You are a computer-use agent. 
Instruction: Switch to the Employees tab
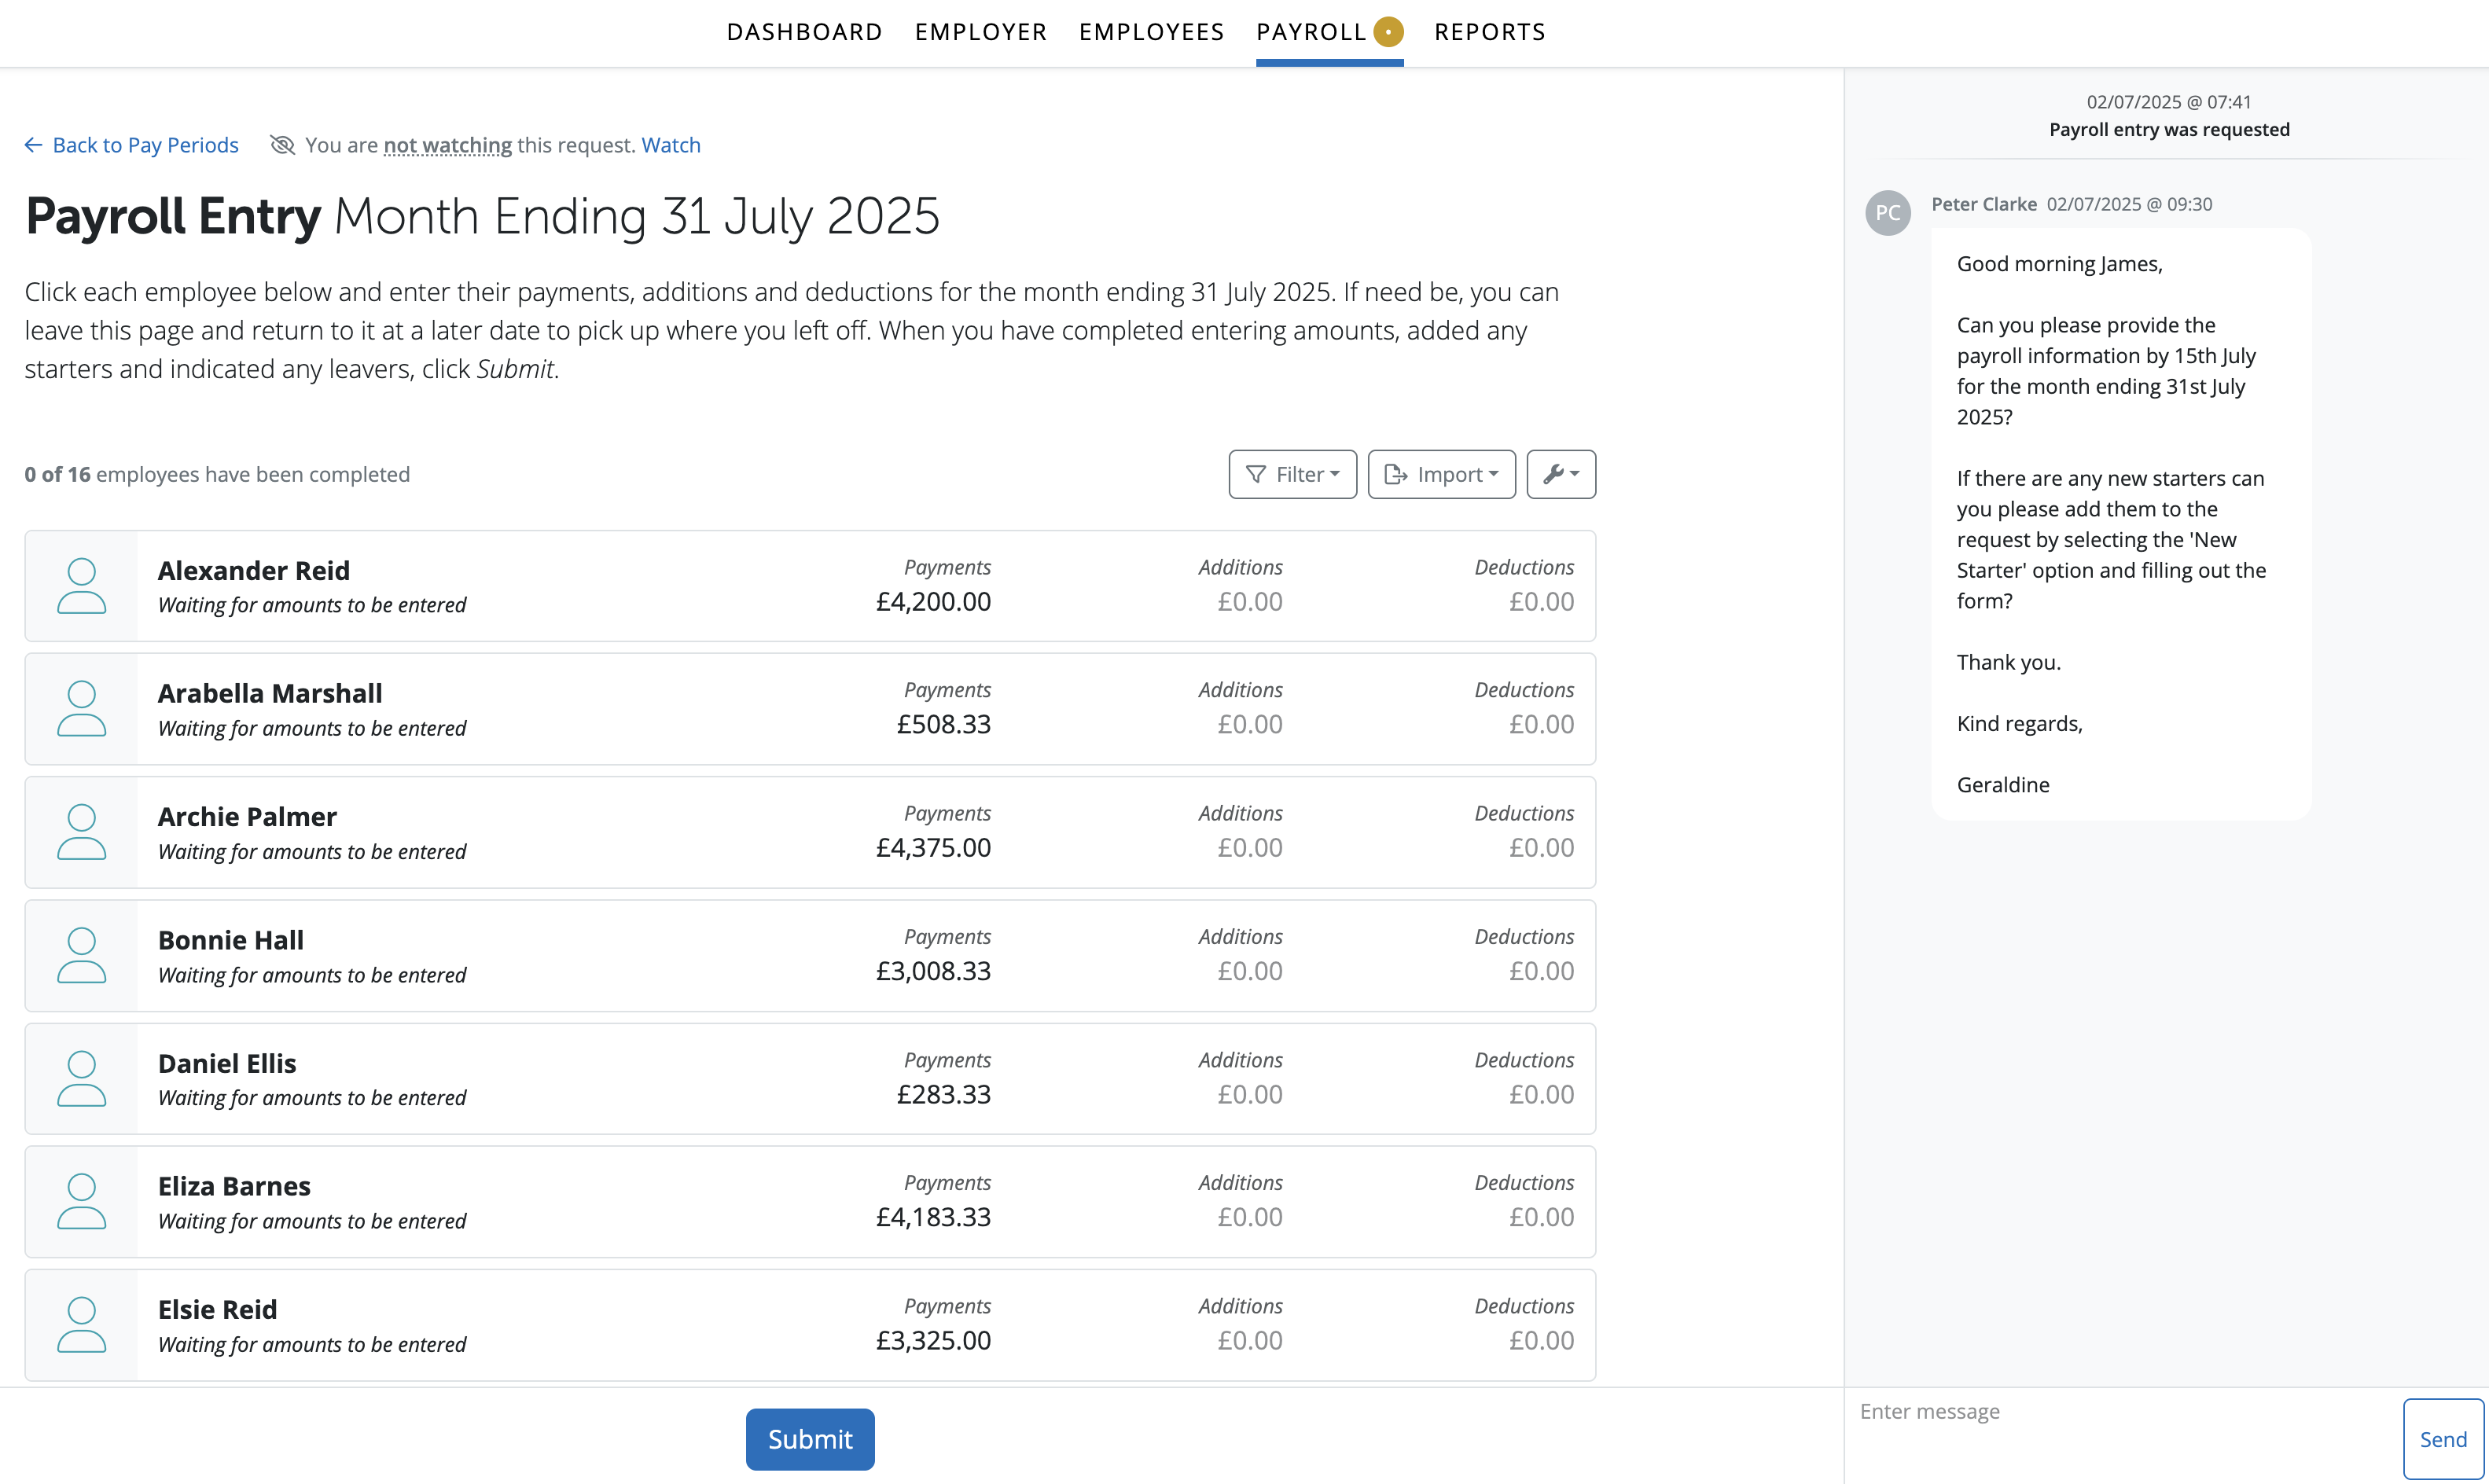tap(1151, 32)
